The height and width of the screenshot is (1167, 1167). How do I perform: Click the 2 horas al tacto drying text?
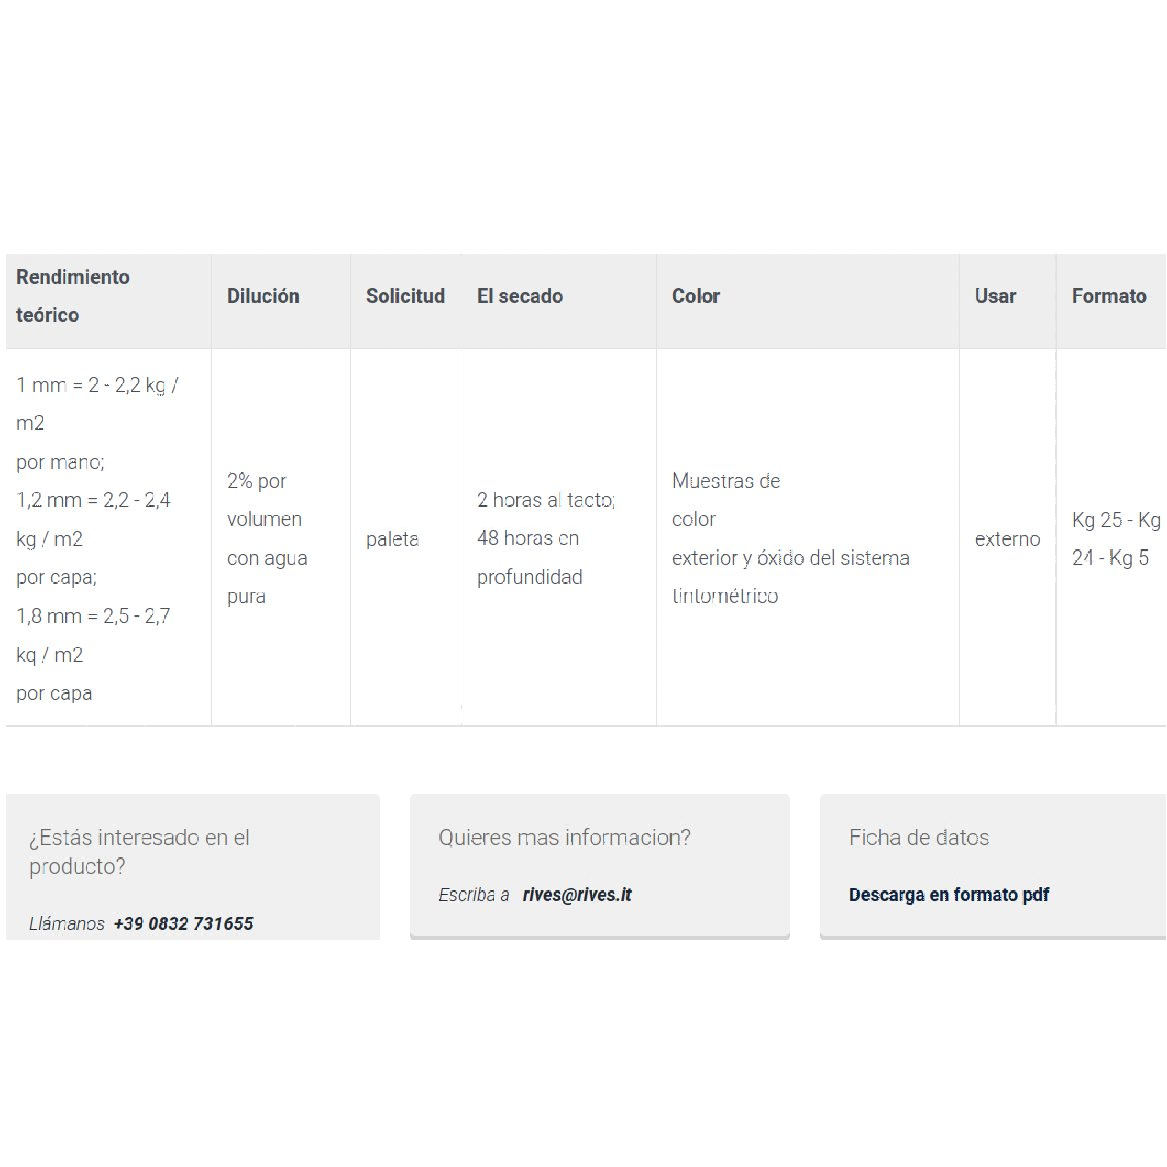pyautogui.click(x=546, y=500)
